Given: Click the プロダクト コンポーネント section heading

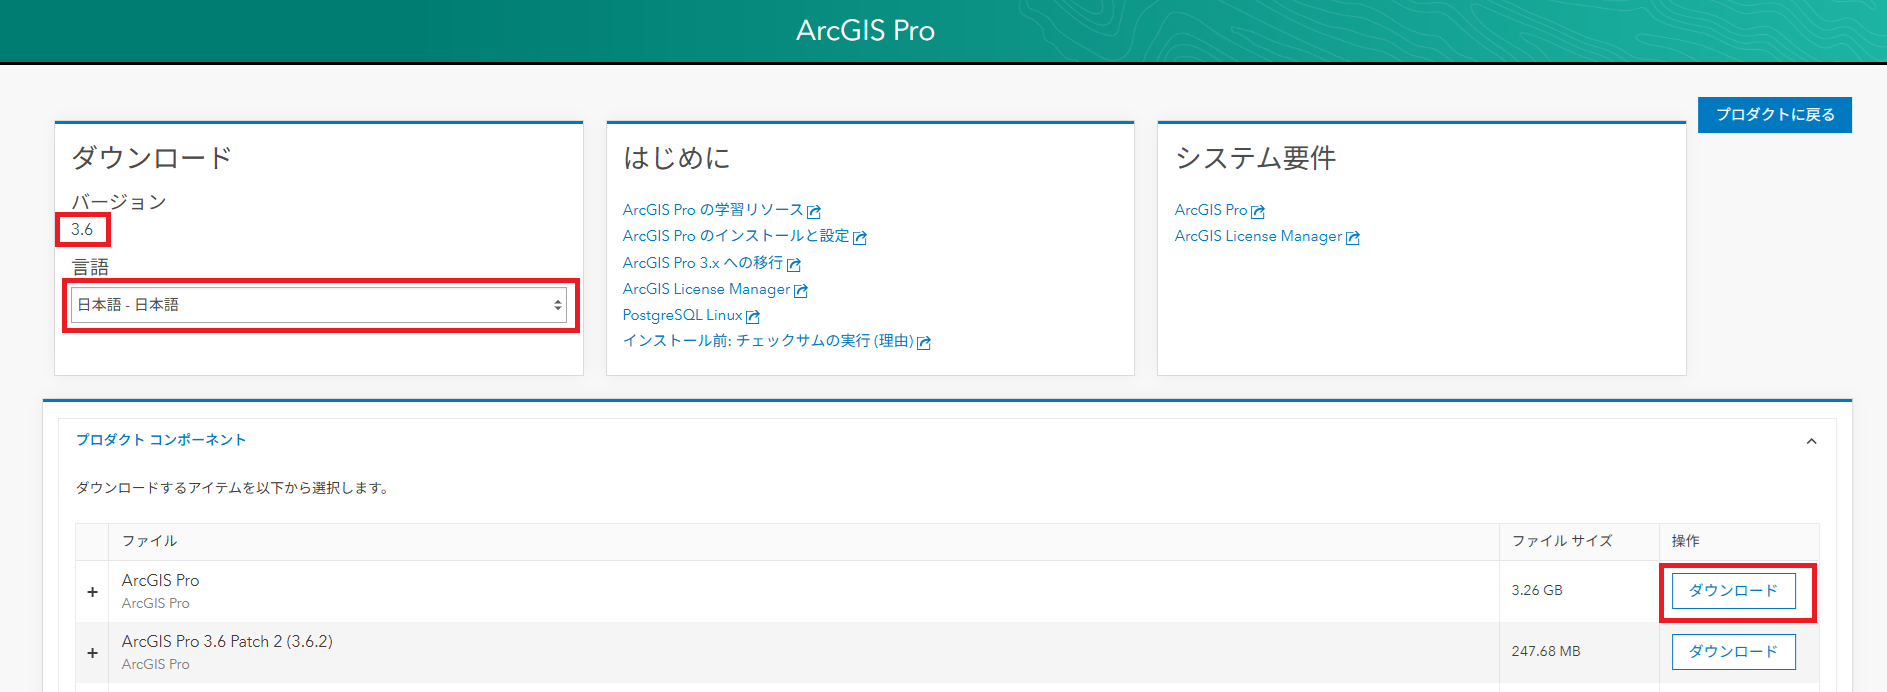Looking at the screenshot, I should pos(161,440).
